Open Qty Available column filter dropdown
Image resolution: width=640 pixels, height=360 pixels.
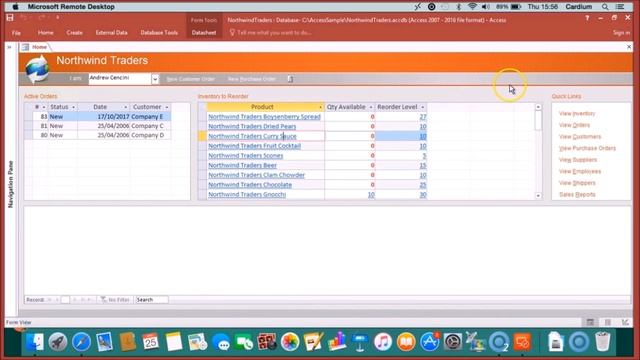click(371, 107)
